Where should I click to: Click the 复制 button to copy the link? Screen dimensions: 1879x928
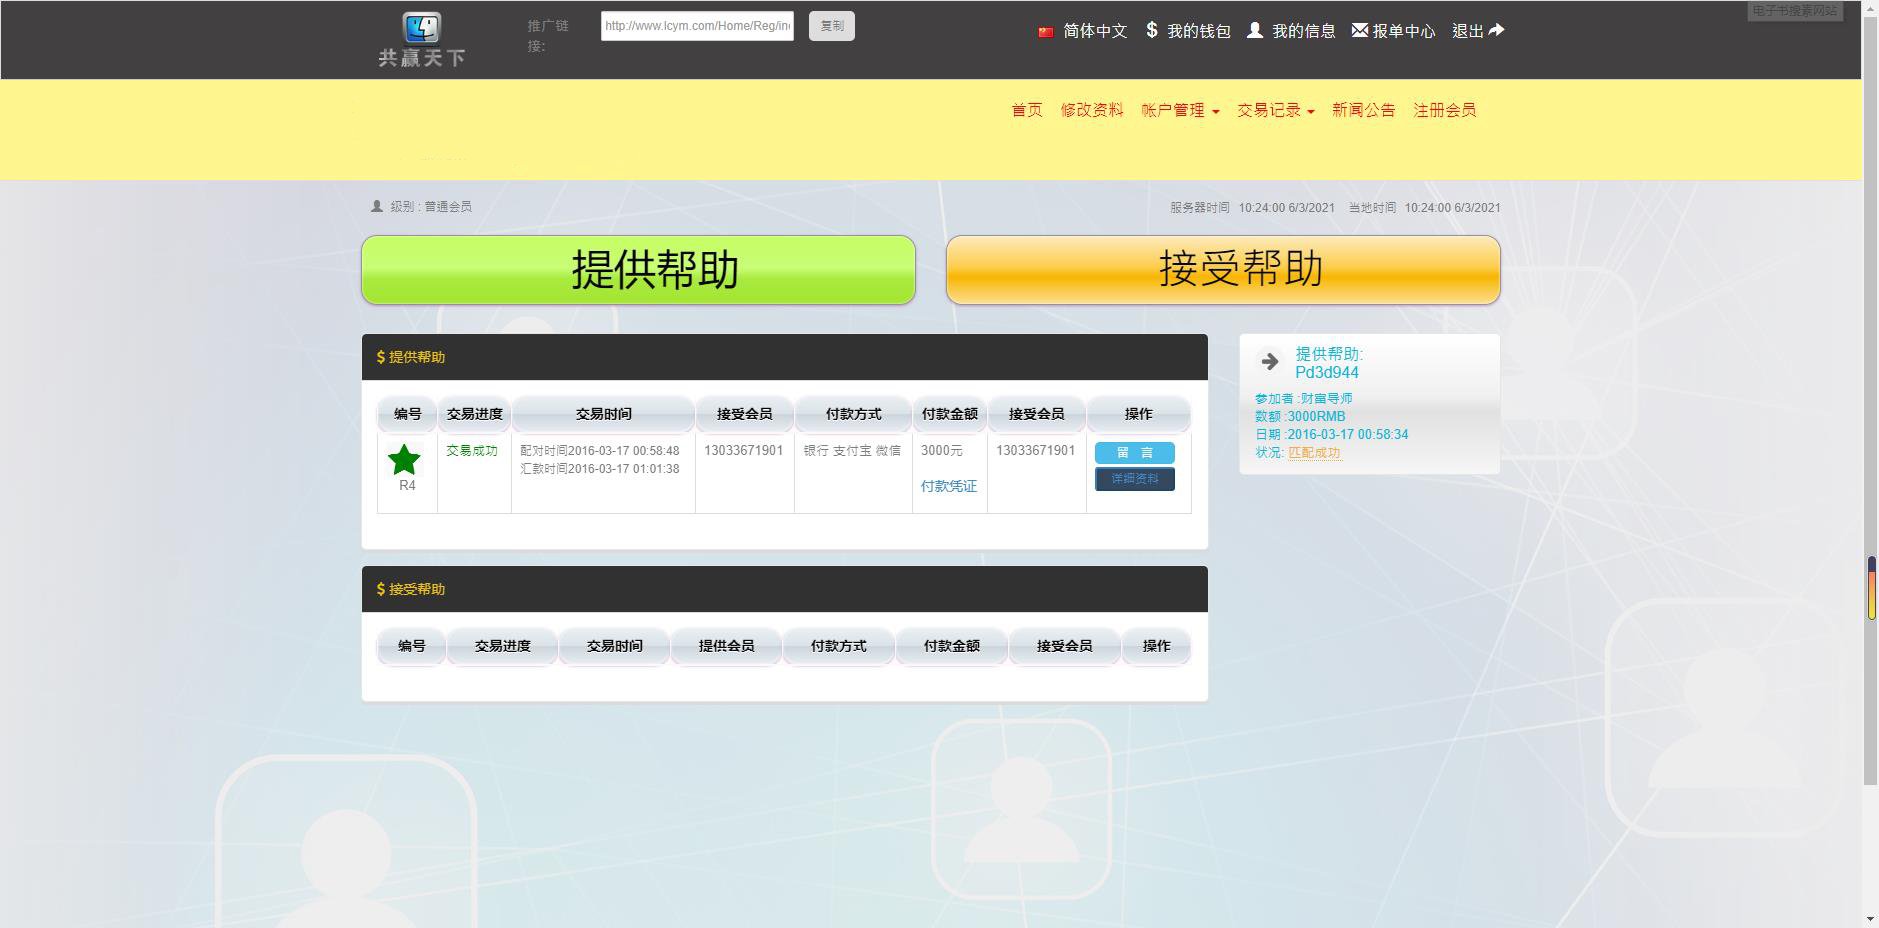tap(831, 25)
